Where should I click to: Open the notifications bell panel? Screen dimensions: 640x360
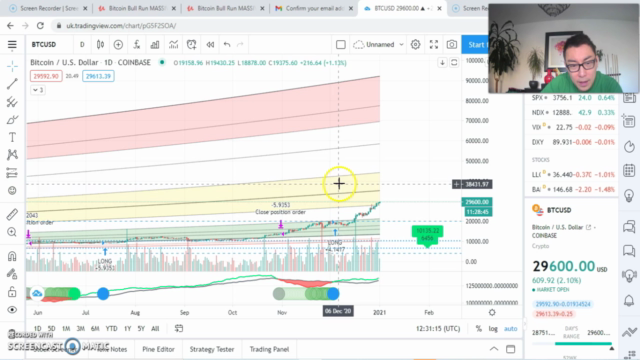point(629,301)
